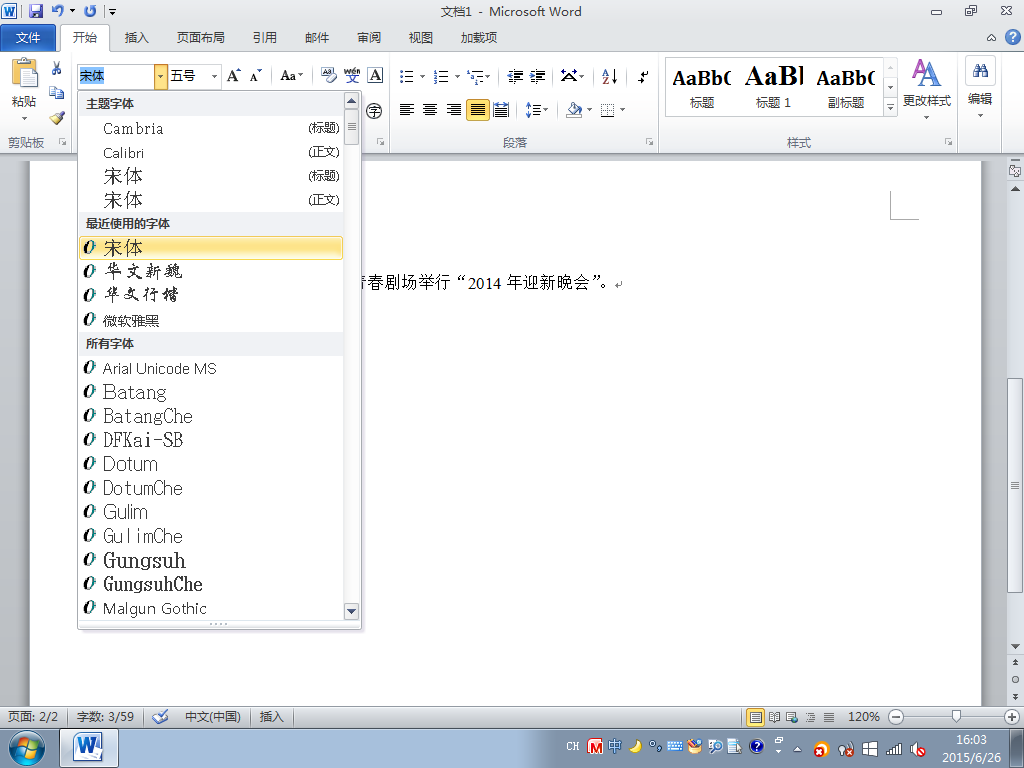Expand the numbered list dropdown arrow
The image size is (1024, 768).
[x=457, y=76]
